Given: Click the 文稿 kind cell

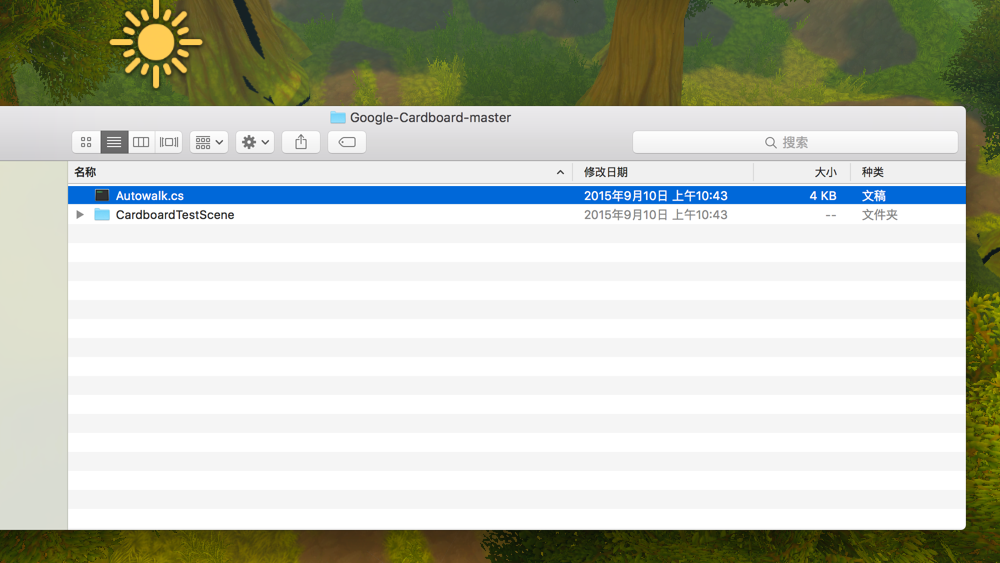Looking at the screenshot, I should pyautogui.click(x=874, y=196).
